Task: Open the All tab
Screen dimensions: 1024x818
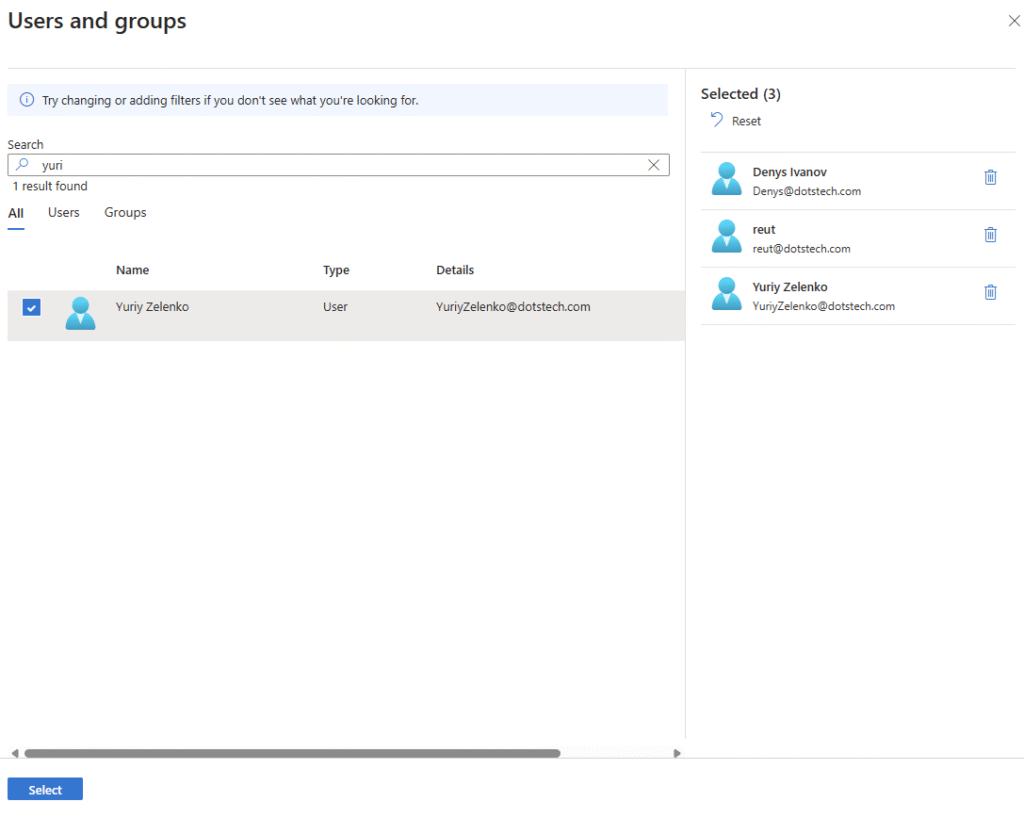Action: [16, 213]
